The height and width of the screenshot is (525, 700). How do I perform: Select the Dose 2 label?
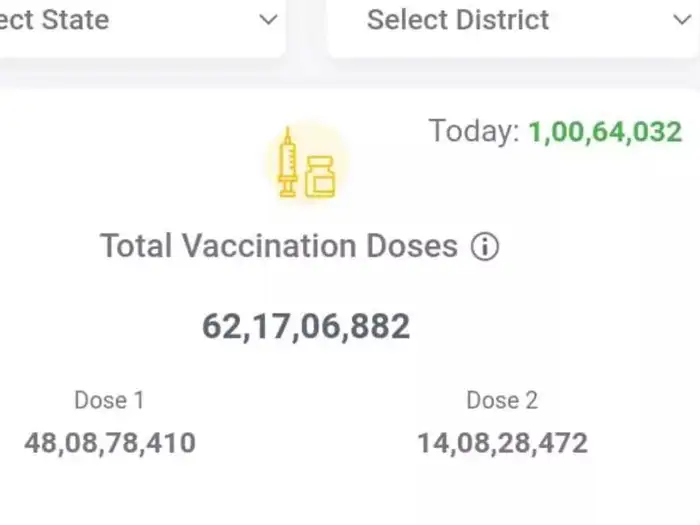click(x=502, y=401)
